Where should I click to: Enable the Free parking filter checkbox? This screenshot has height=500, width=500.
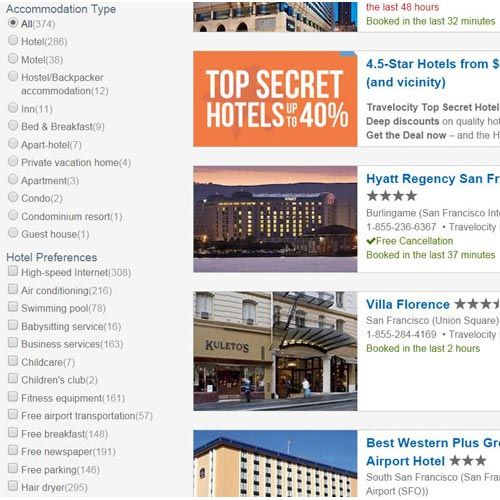coord(13,468)
